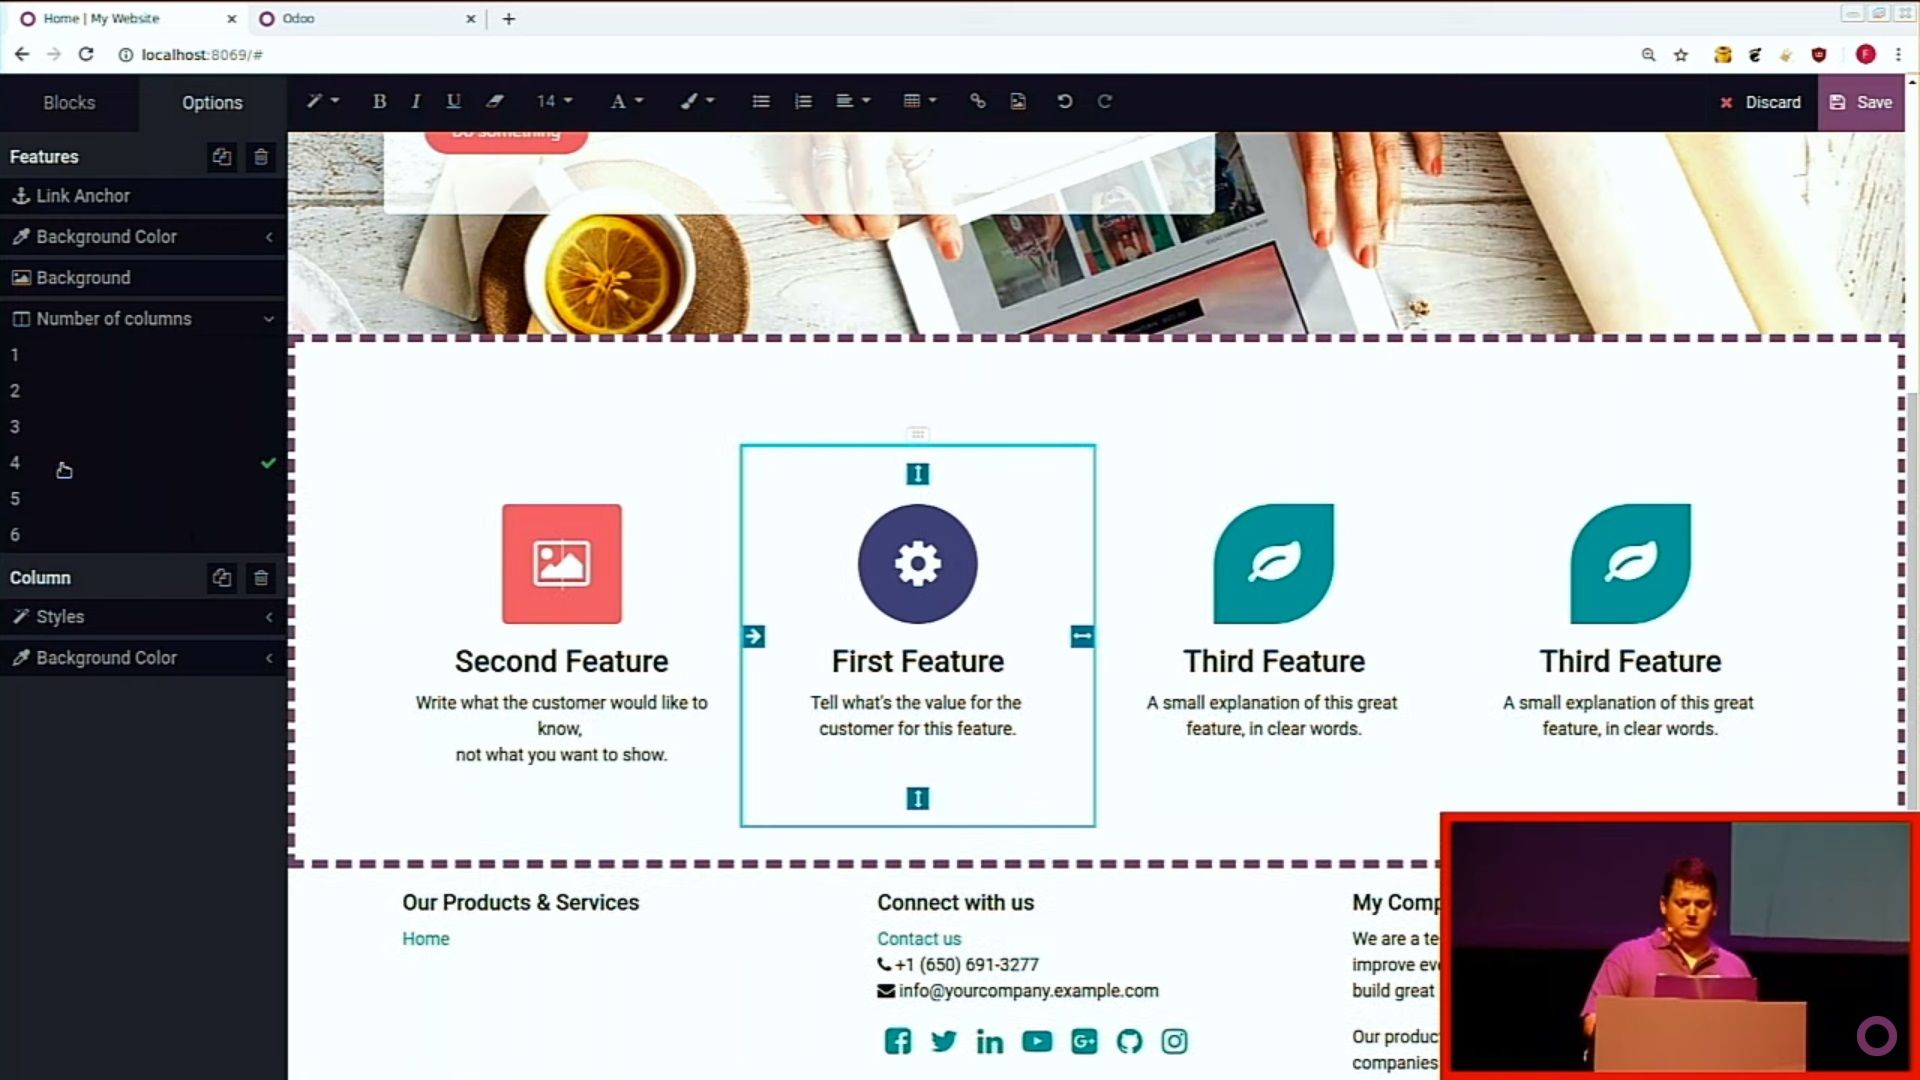Select 4 columns layout option

[x=15, y=462]
